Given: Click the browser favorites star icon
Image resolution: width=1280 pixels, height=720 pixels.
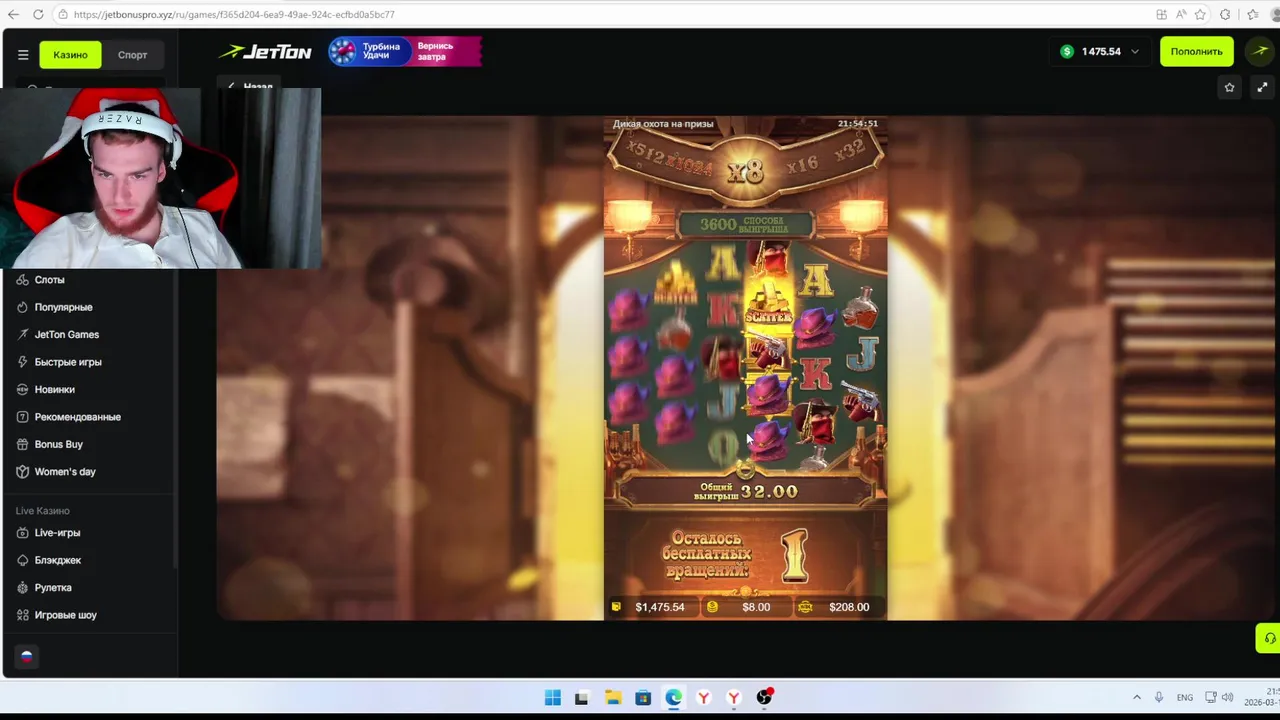Looking at the screenshot, I should click(1200, 14).
